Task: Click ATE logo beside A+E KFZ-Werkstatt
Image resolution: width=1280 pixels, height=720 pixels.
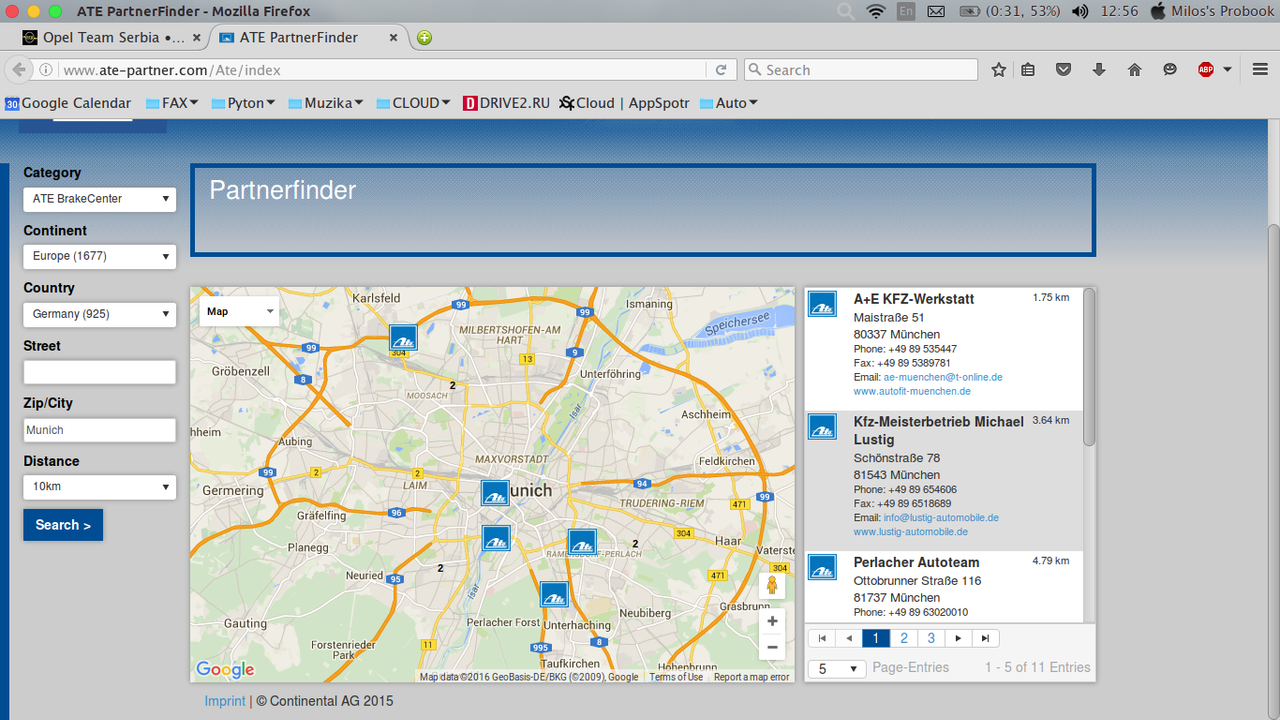Action: click(822, 304)
